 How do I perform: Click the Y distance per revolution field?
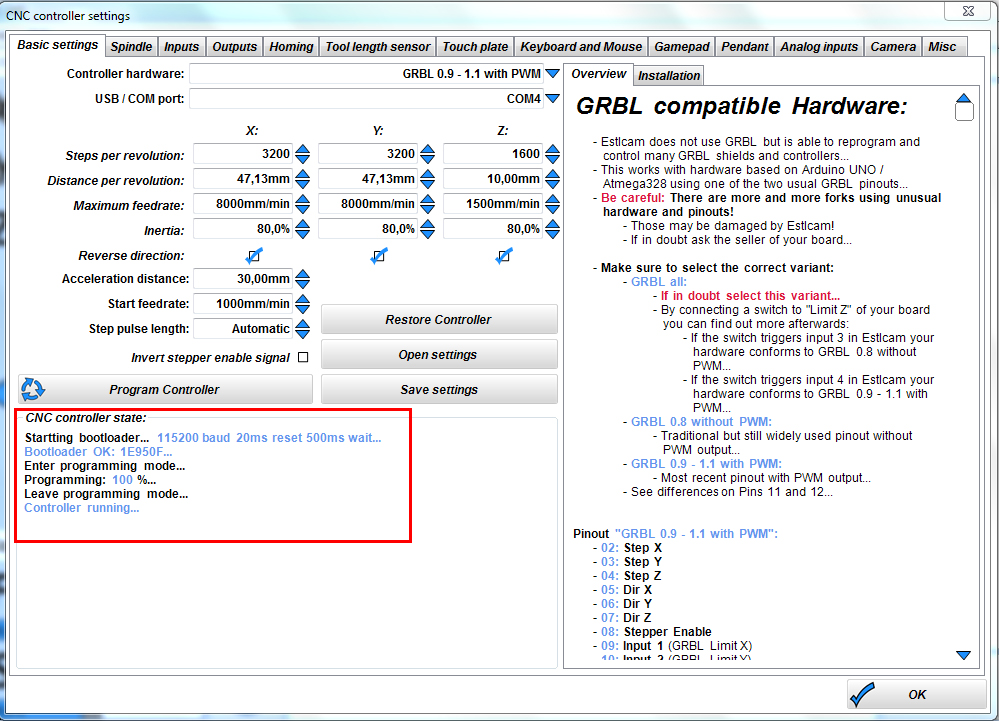point(367,179)
